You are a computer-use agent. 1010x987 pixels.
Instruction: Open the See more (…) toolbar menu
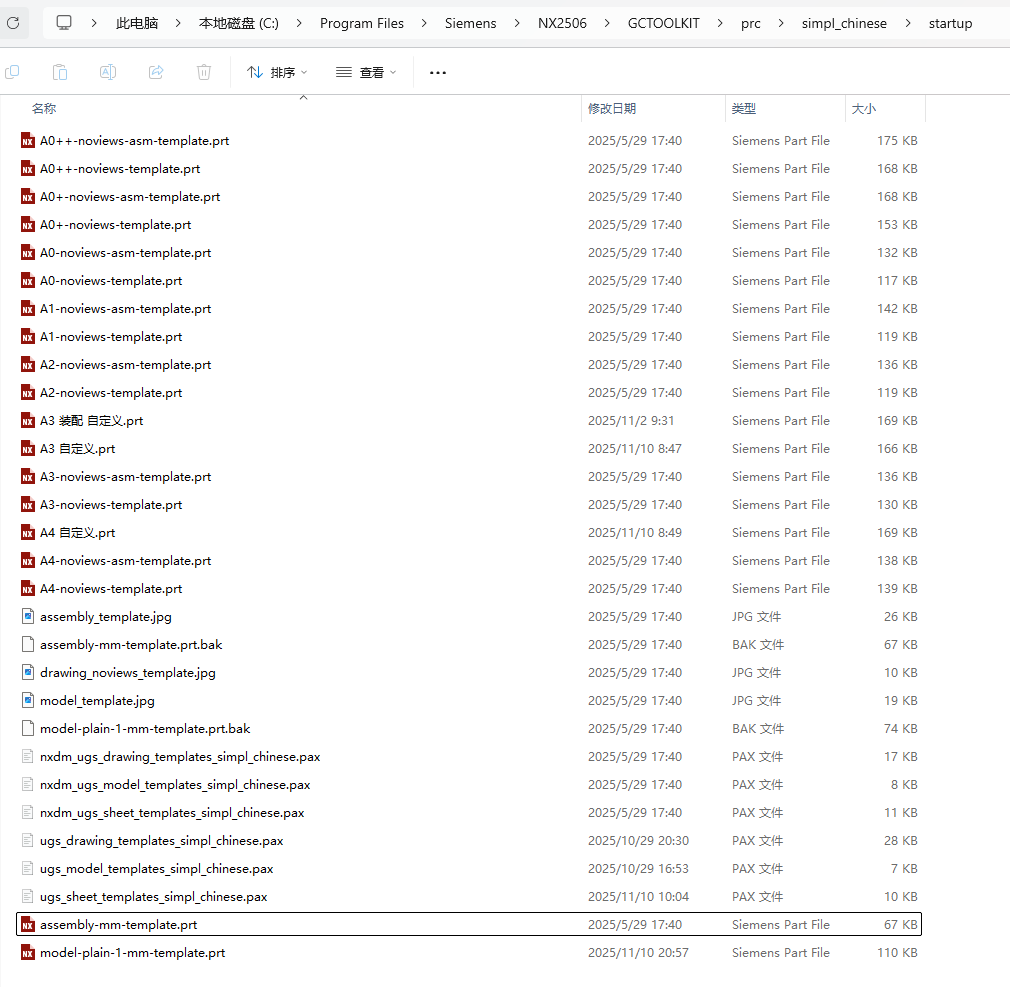pos(437,71)
